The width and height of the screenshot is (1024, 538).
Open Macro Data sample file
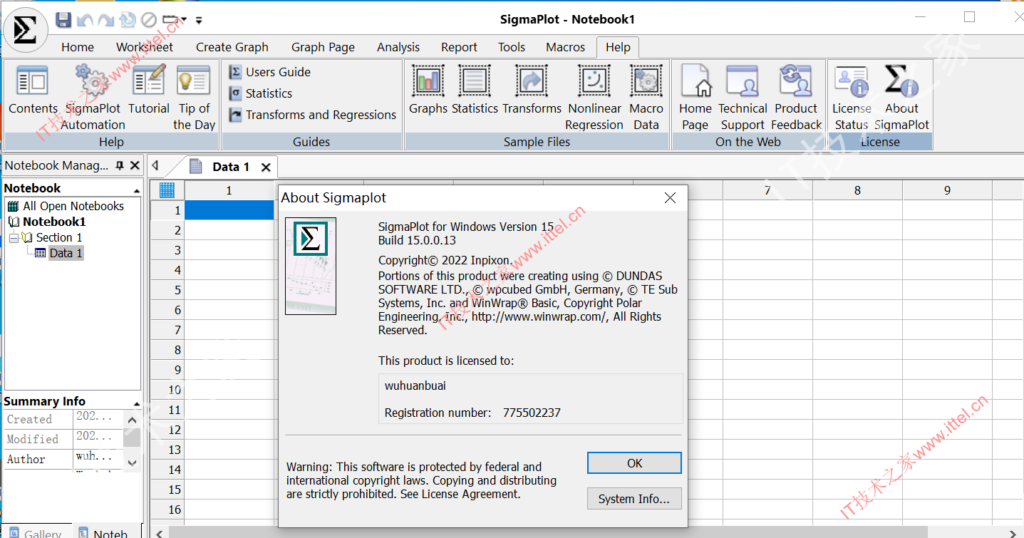pyautogui.click(x=646, y=91)
